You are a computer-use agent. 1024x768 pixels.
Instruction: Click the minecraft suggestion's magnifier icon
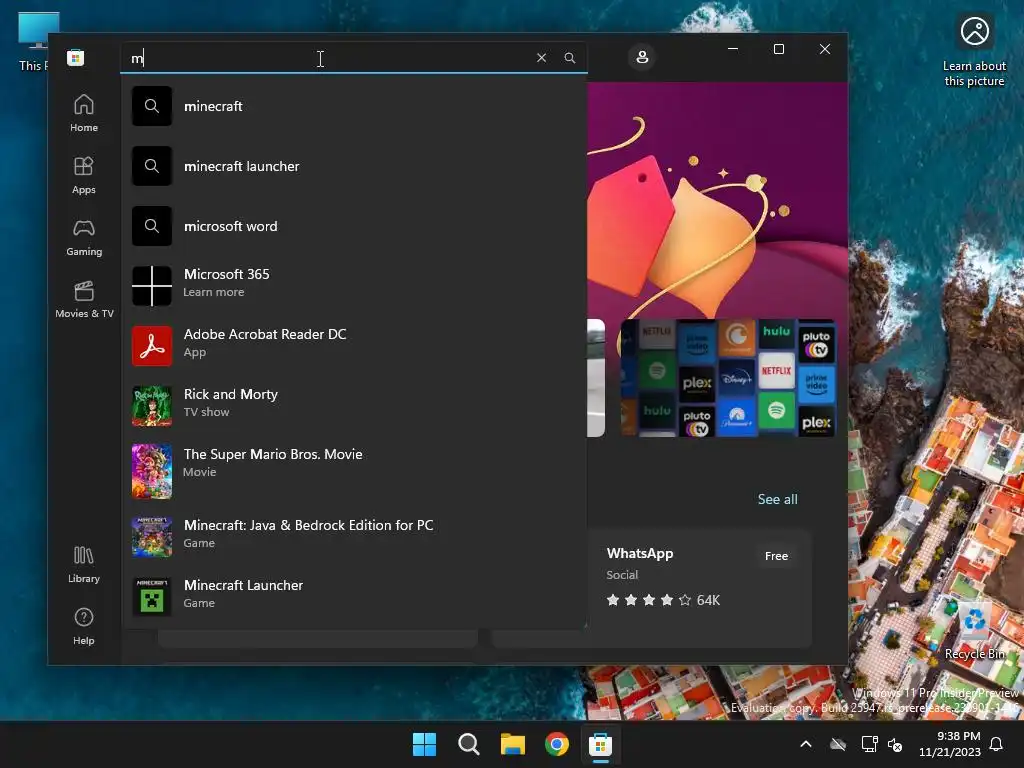coord(152,106)
